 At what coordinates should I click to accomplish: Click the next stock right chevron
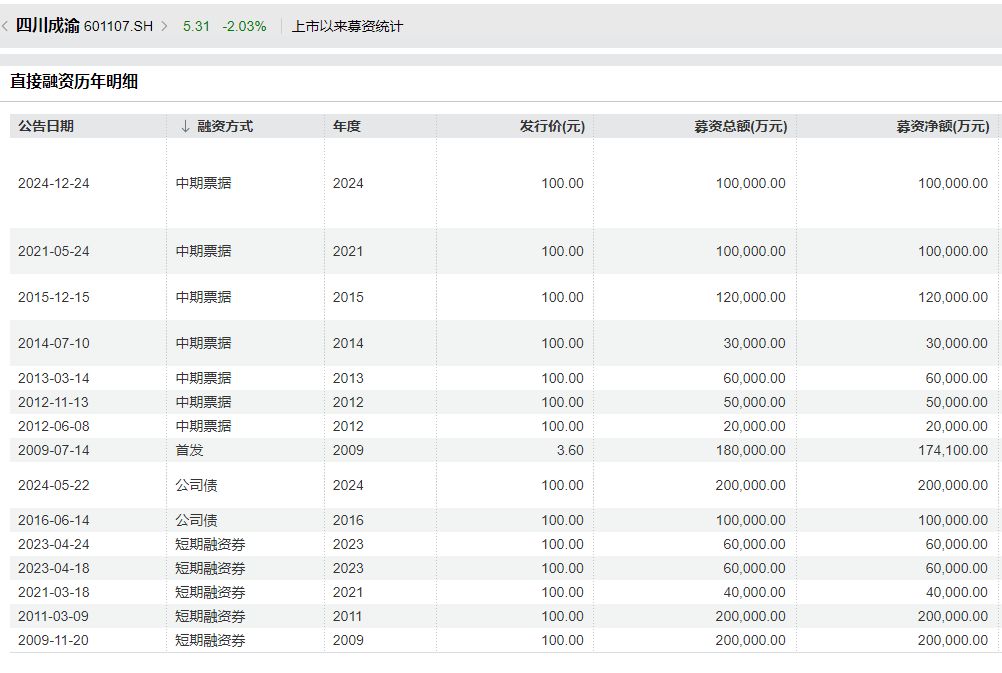(164, 26)
